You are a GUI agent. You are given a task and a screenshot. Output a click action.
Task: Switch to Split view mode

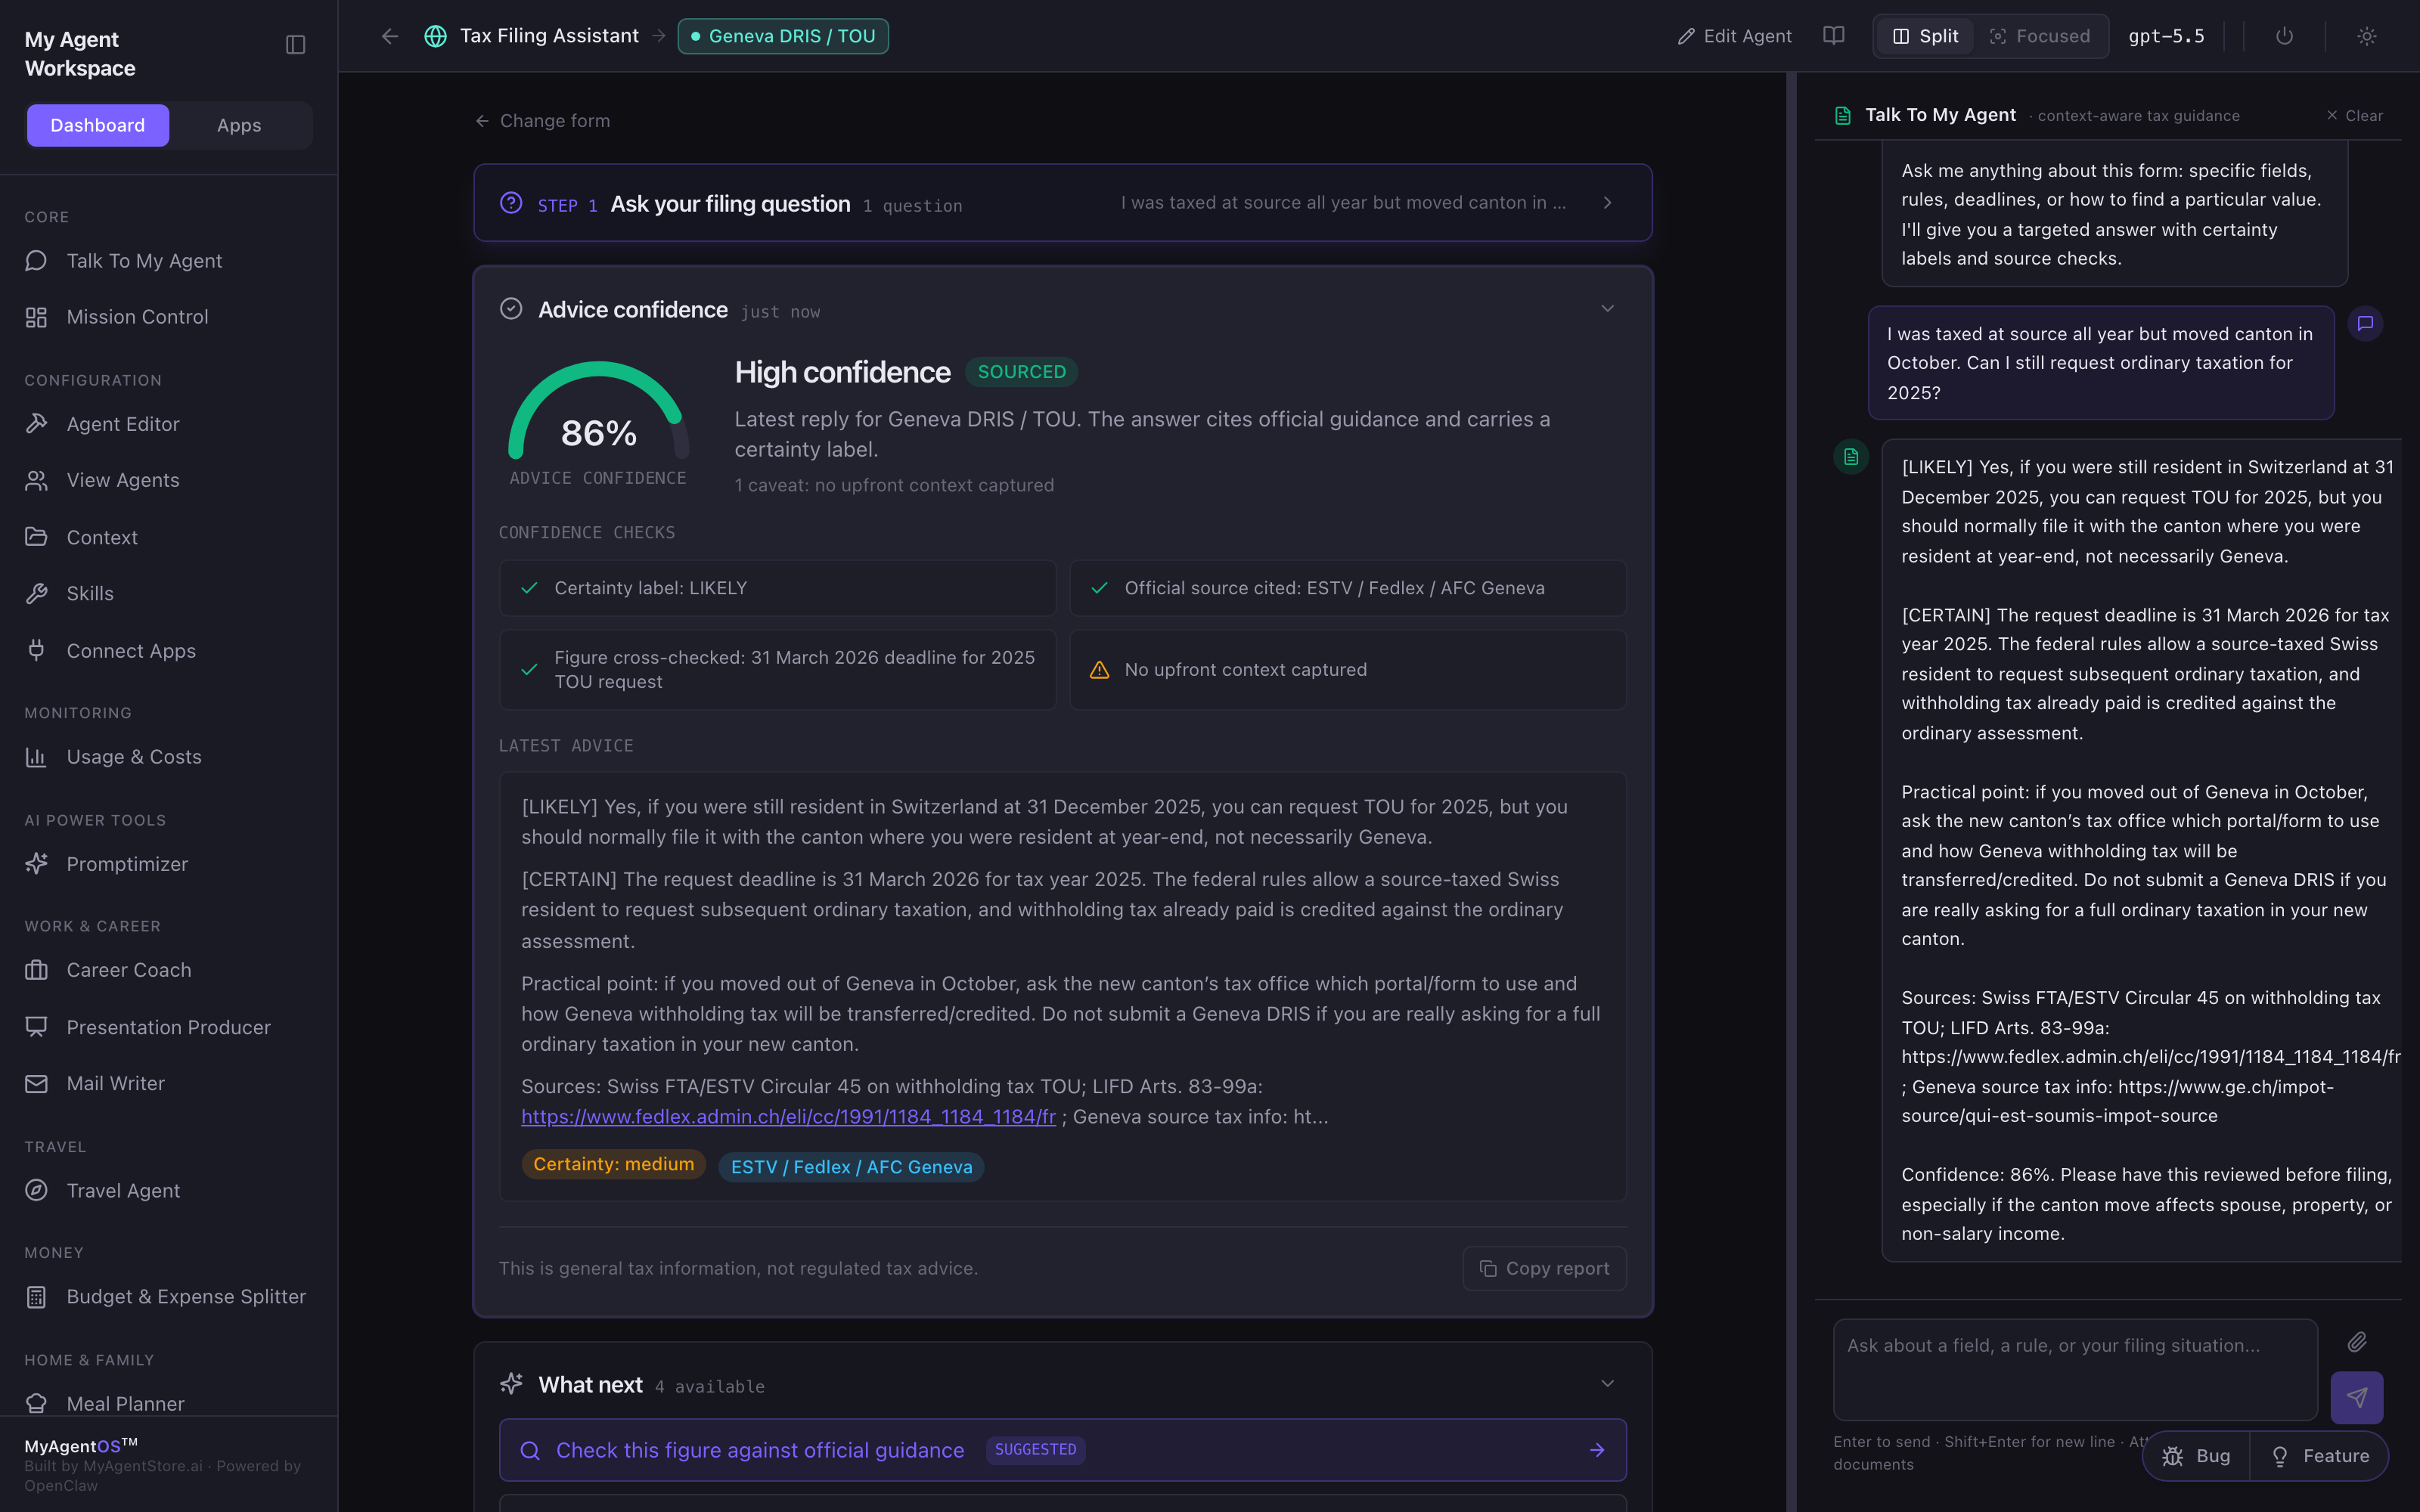tap(1924, 36)
